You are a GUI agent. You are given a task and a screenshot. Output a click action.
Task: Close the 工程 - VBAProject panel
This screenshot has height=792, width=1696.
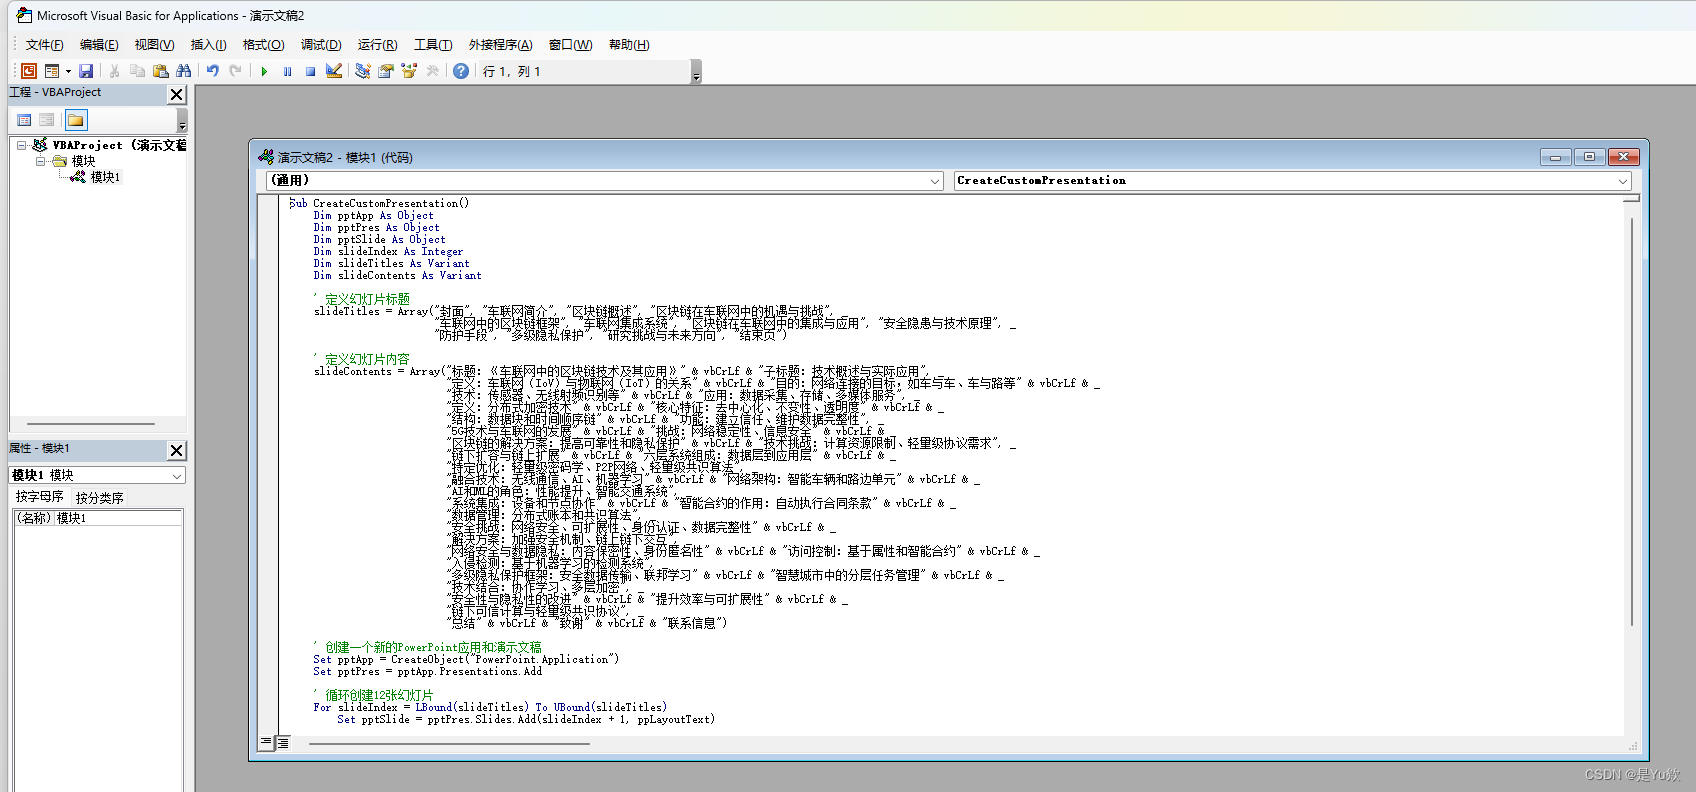pos(177,94)
